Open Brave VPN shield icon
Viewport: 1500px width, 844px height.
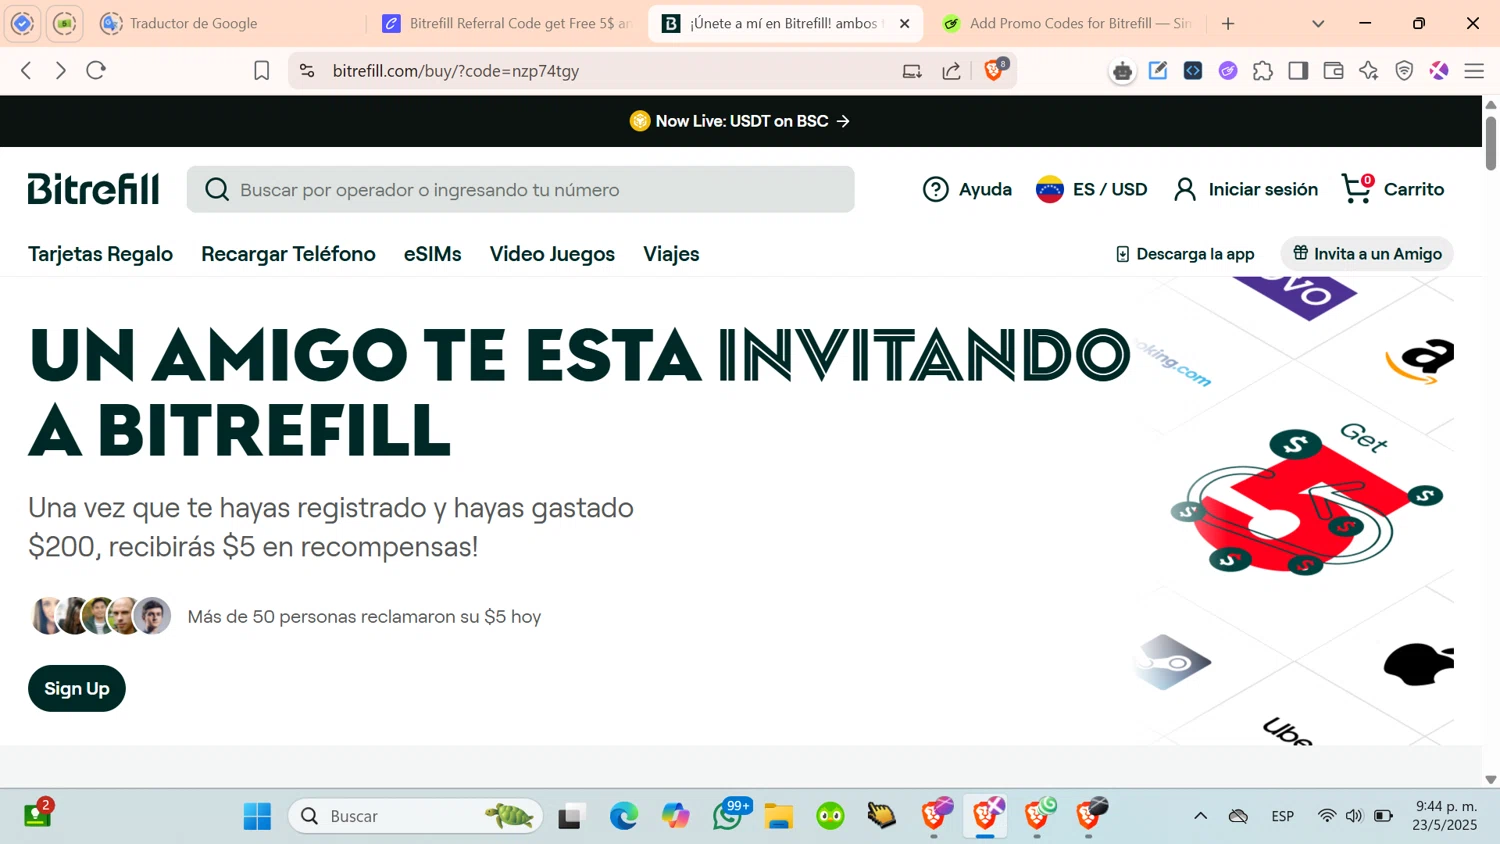point(1404,71)
